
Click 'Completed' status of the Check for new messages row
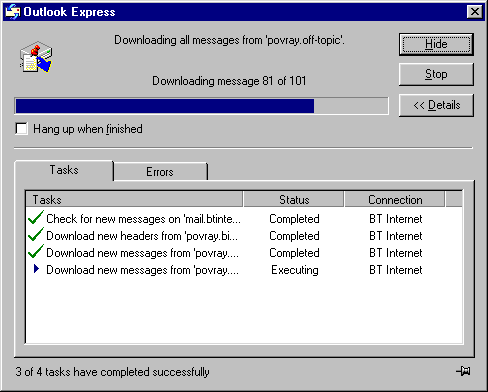(294, 219)
